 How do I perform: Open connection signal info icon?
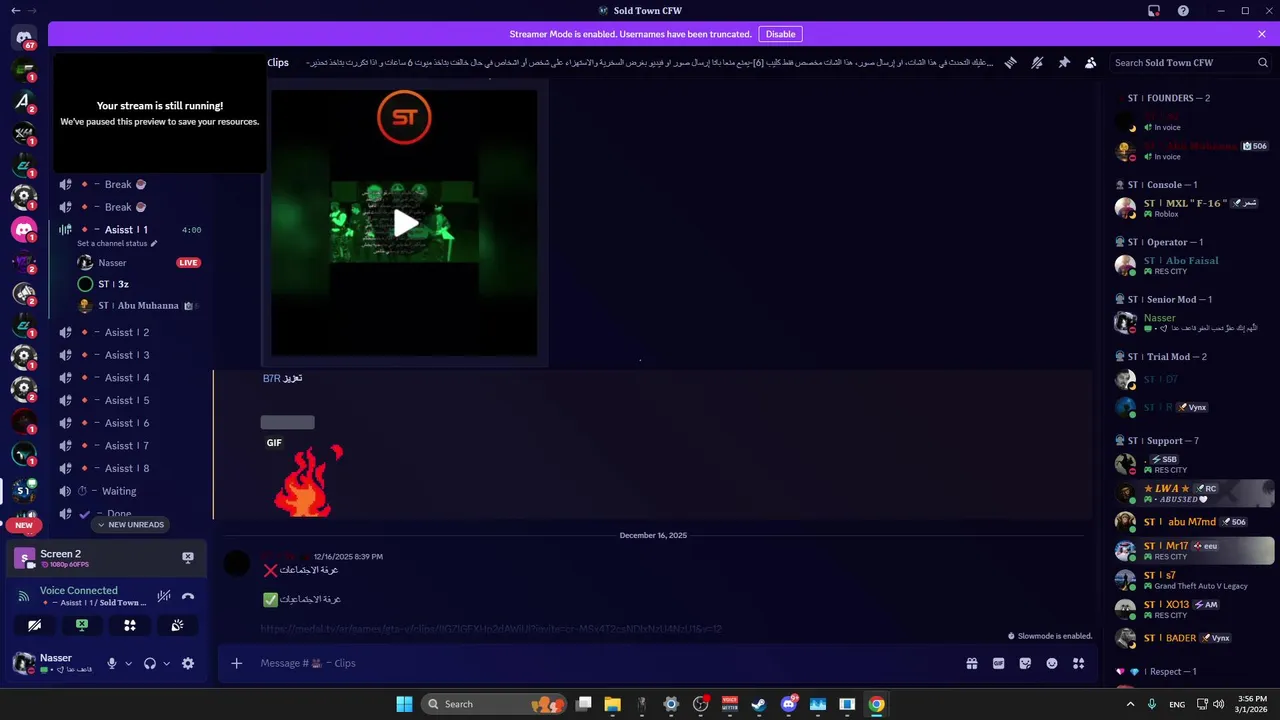click(x=24, y=596)
